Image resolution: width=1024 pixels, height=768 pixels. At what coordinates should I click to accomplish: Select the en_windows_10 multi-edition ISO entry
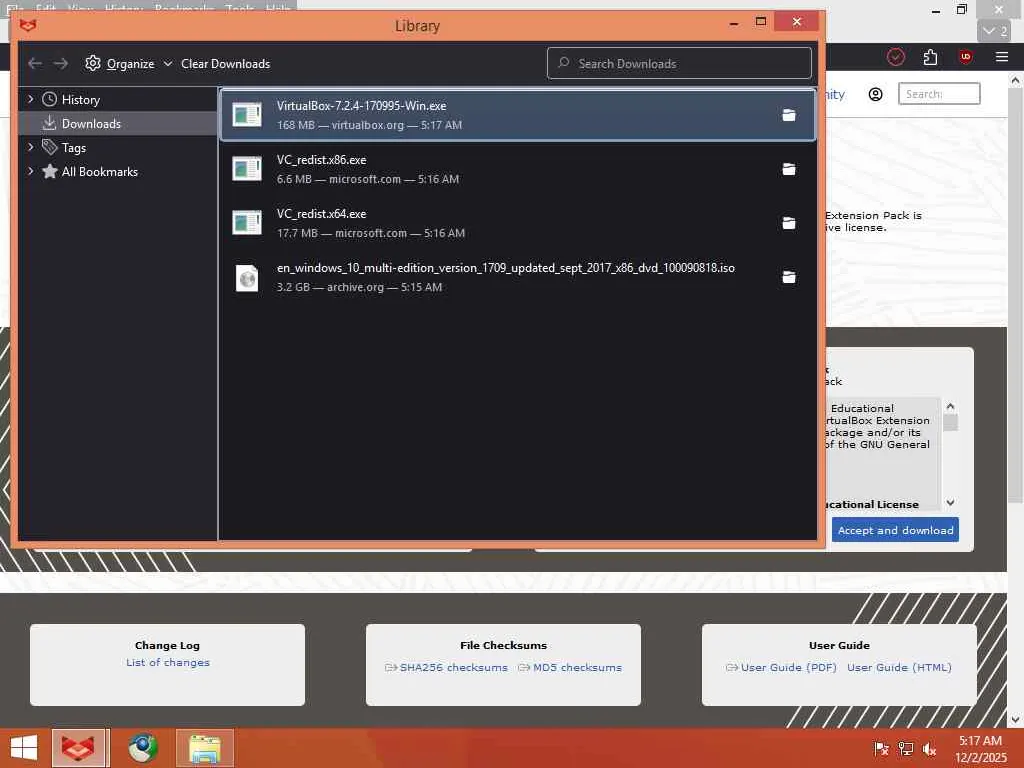[518, 278]
